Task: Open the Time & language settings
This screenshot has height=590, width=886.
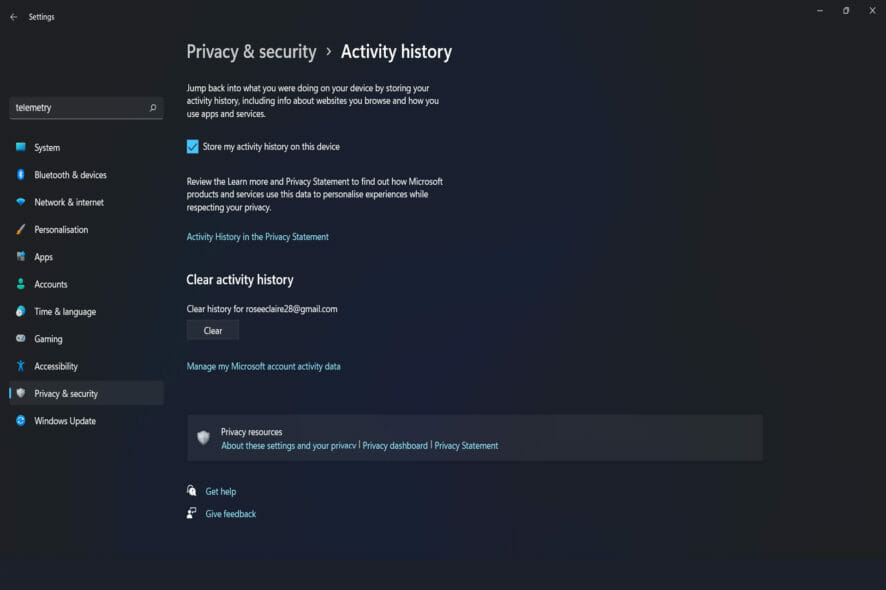Action: (65, 312)
